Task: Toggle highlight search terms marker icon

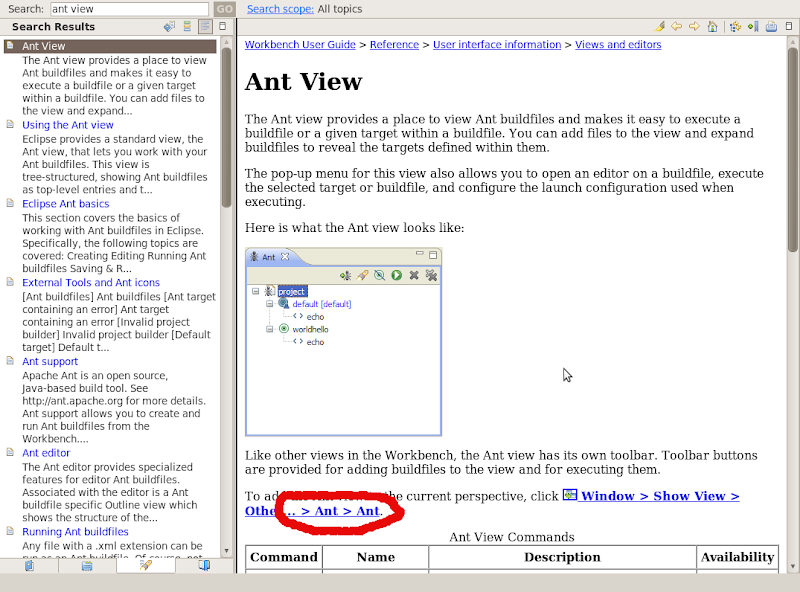Action: [x=659, y=27]
